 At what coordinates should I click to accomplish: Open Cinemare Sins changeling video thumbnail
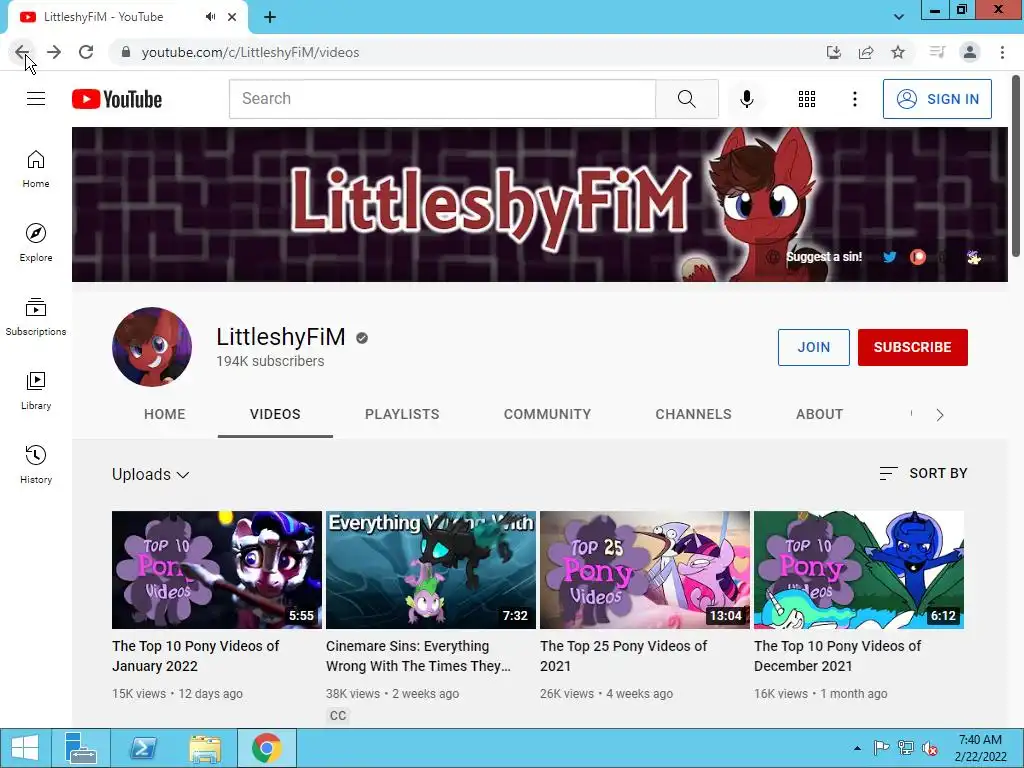431,570
